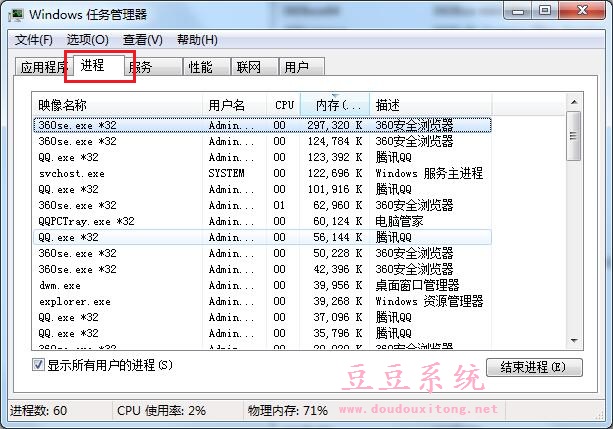The image size is (613, 429).
Task: Click the 桌面窗口管理器 description cell
Action: pos(417,285)
